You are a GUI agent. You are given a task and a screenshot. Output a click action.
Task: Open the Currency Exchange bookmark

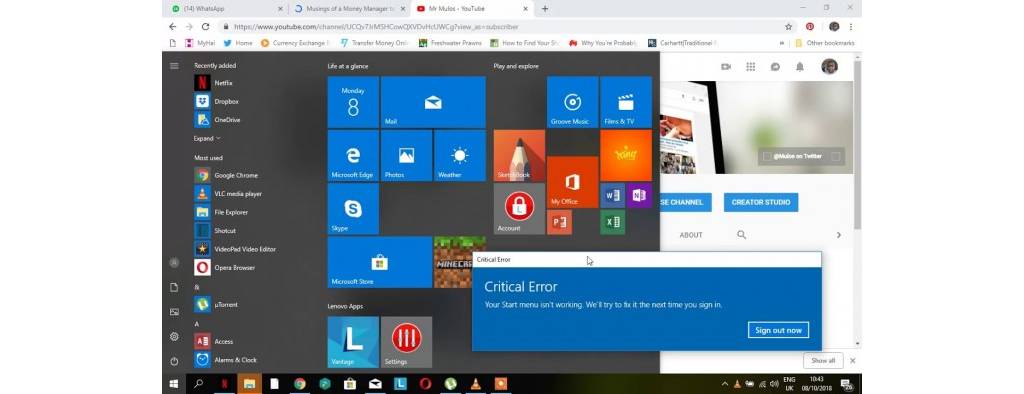tap(295, 43)
